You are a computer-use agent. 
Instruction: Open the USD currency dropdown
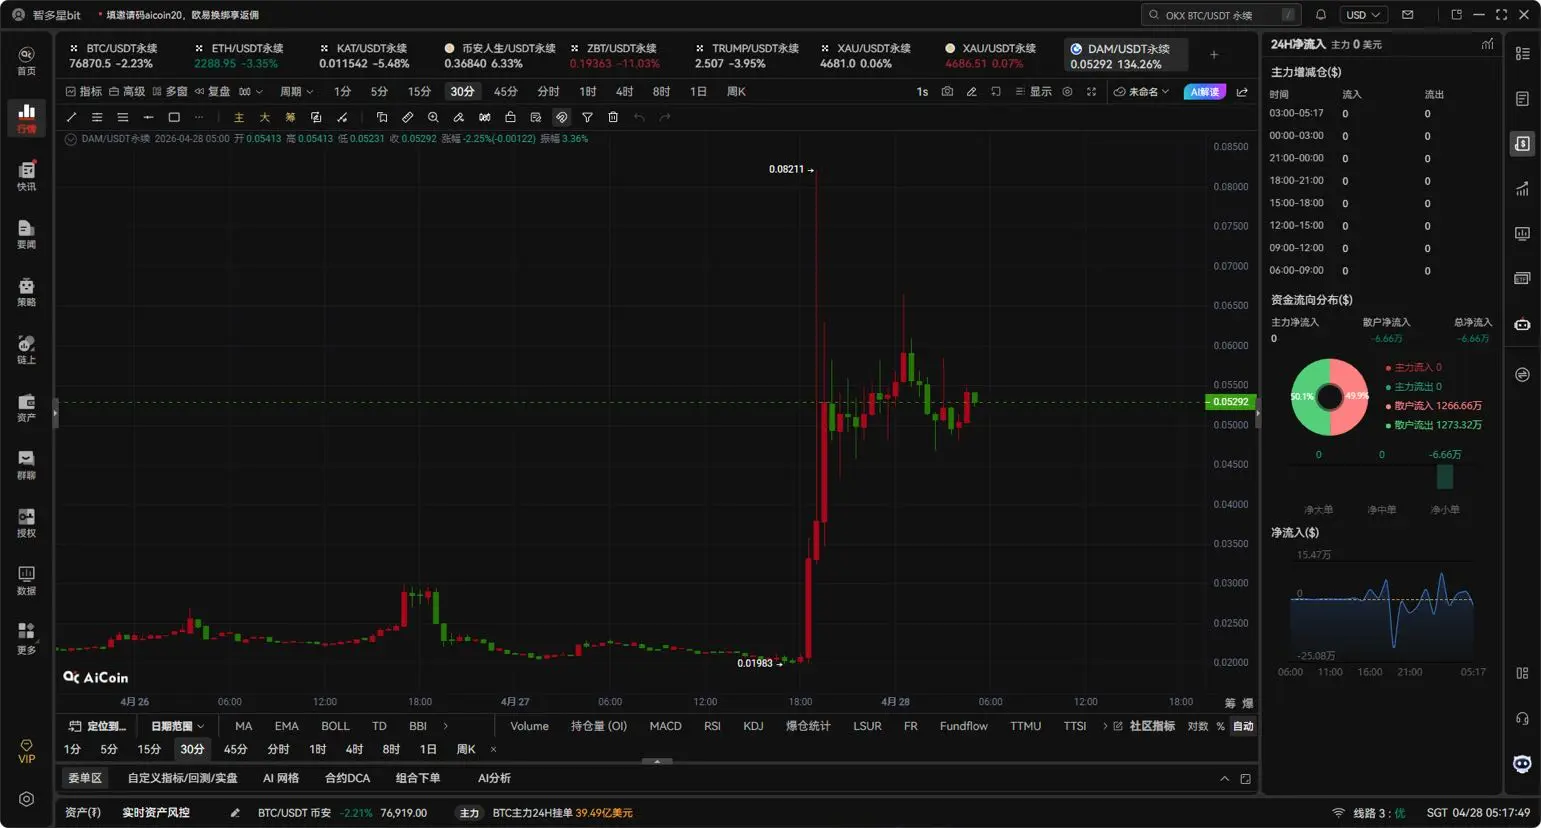1364,15
